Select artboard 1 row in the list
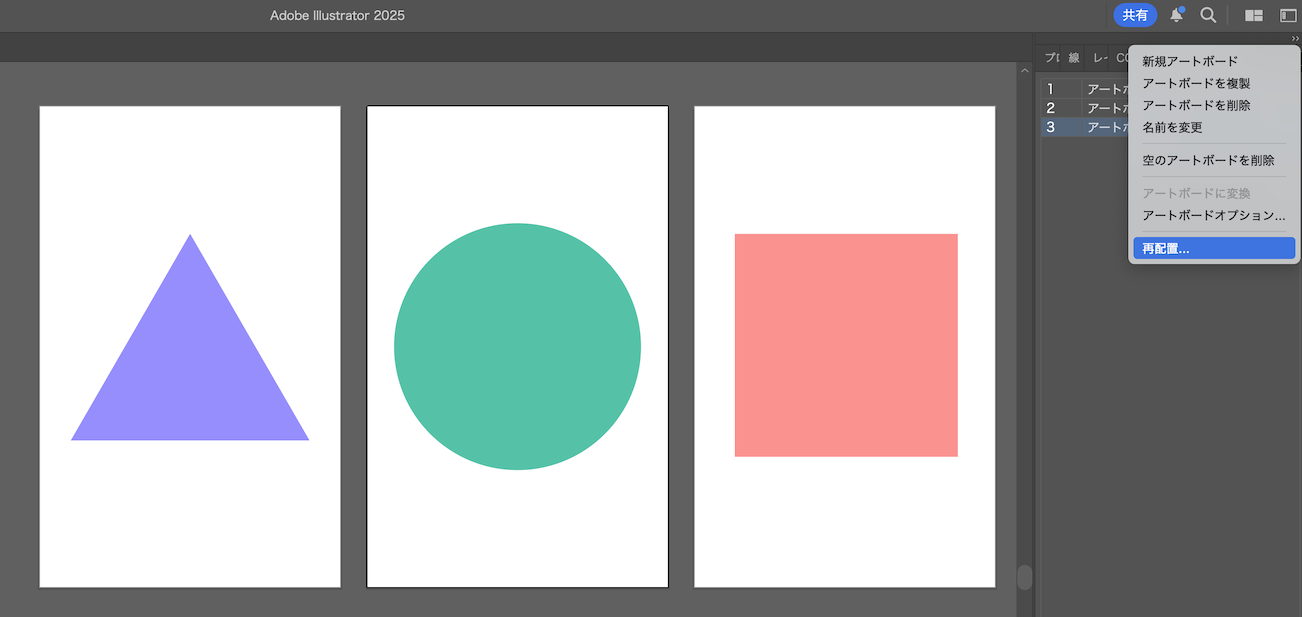Image resolution: width=1302 pixels, height=617 pixels. [1085, 89]
